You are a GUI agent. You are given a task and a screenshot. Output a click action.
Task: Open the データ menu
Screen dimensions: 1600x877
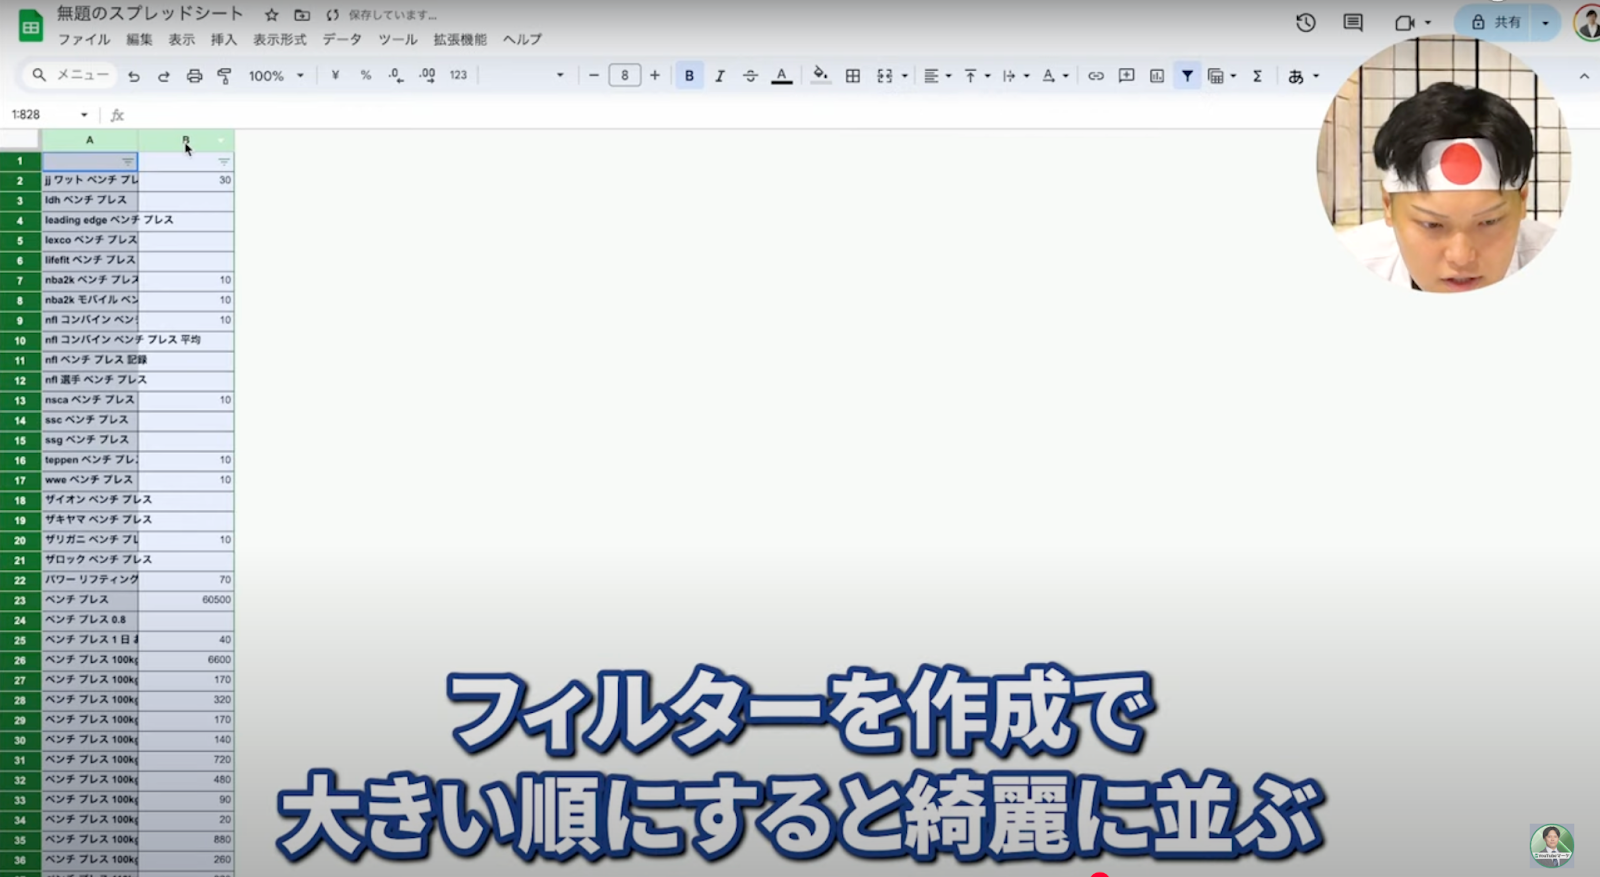pyautogui.click(x=342, y=40)
